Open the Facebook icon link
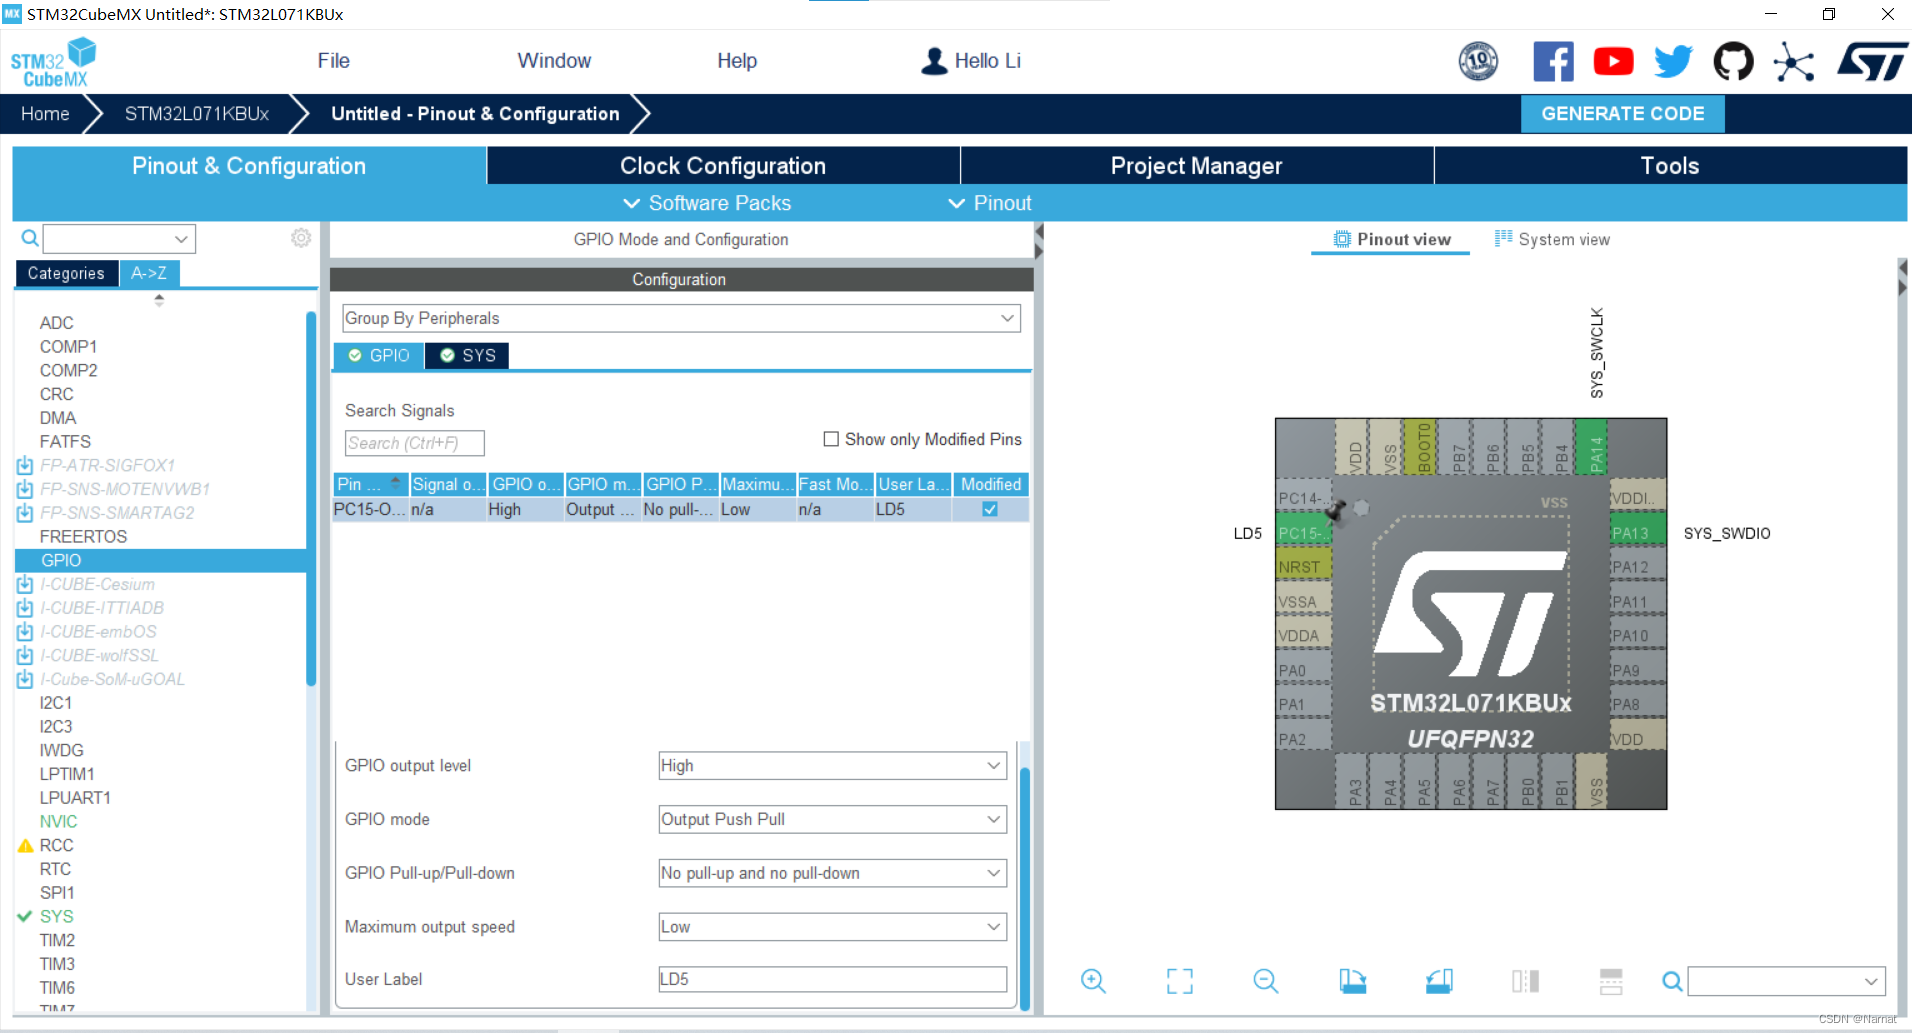 [x=1553, y=62]
